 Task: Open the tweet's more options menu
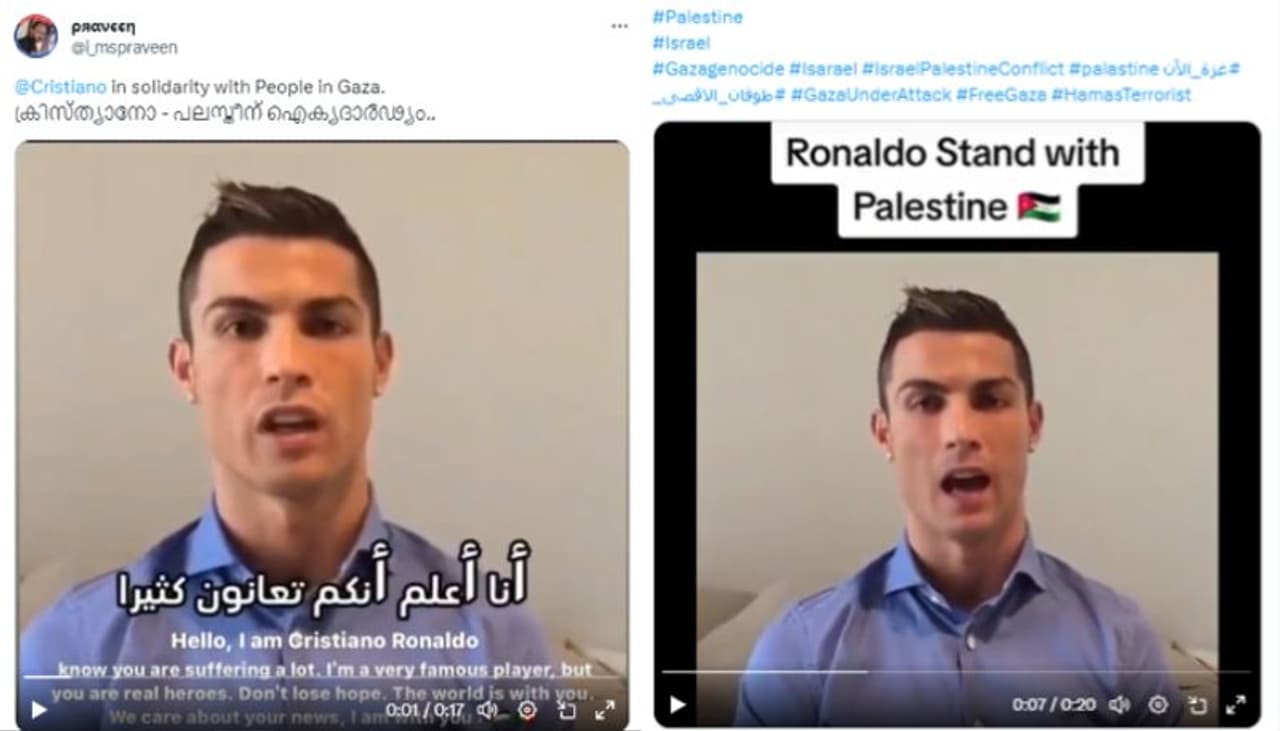(620, 27)
